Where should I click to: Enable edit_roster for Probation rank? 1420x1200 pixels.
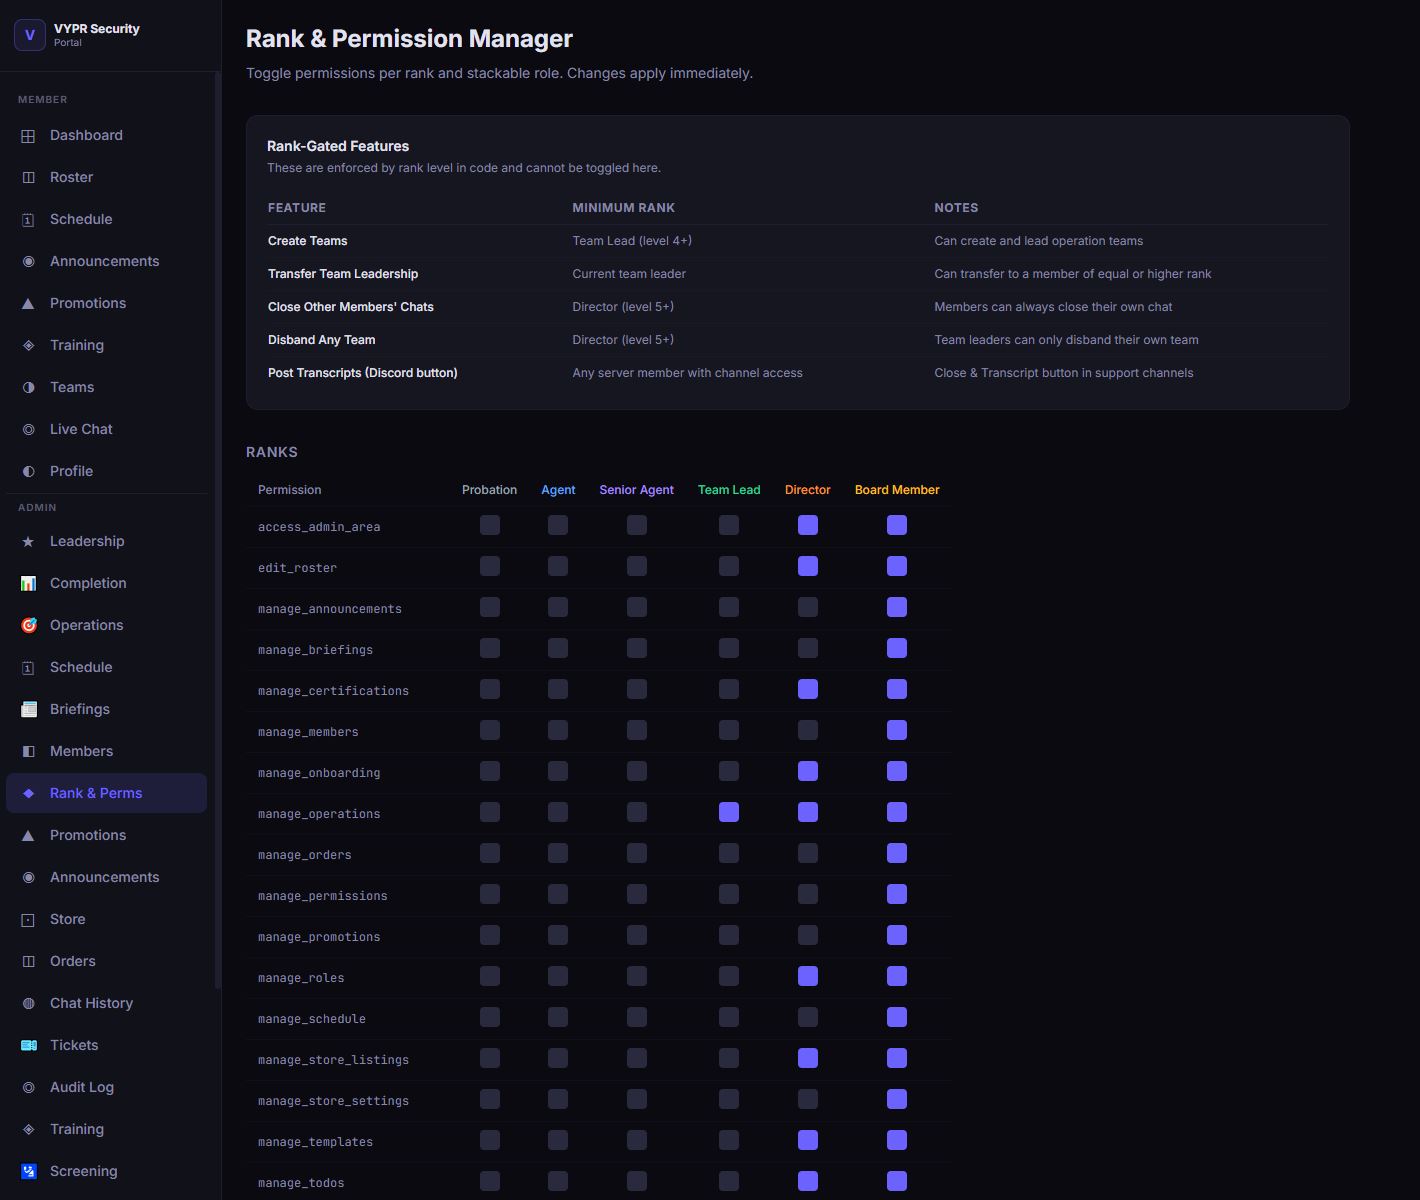click(x=490, y=567)
